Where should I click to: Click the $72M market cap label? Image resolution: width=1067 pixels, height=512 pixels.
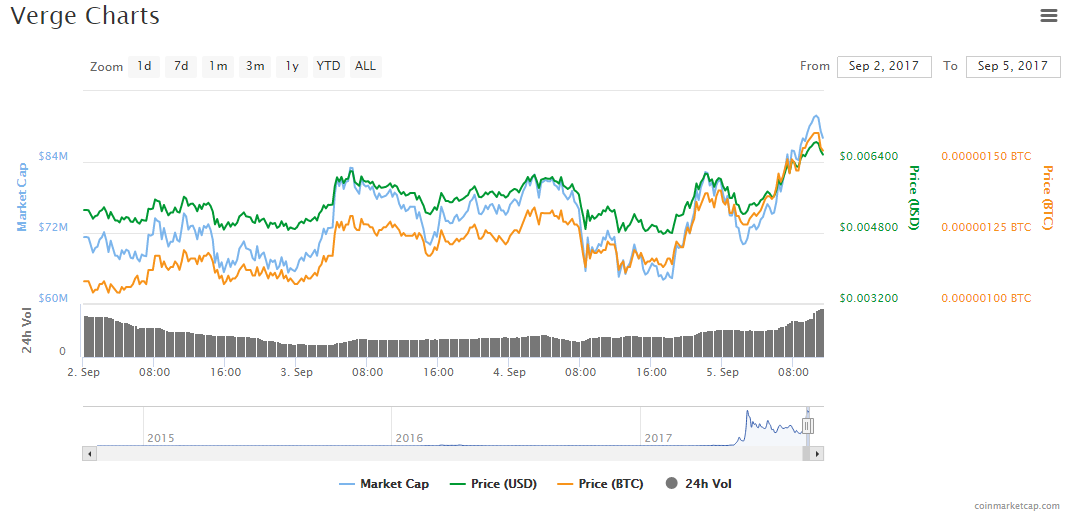pyautogui.click(x=53, y=227)
